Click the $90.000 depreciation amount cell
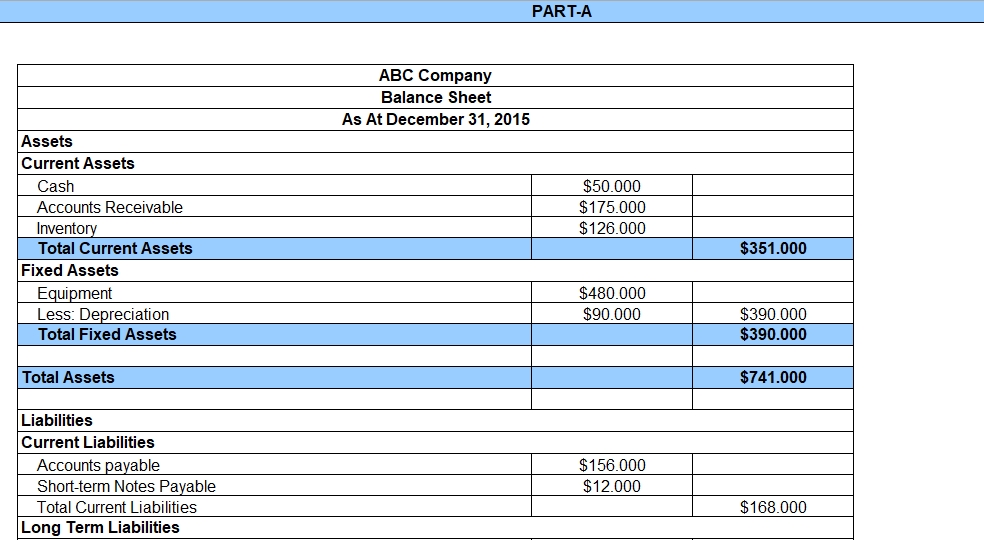Image resolution: width=984 pixels, height=540 pixels. point(611,314)
